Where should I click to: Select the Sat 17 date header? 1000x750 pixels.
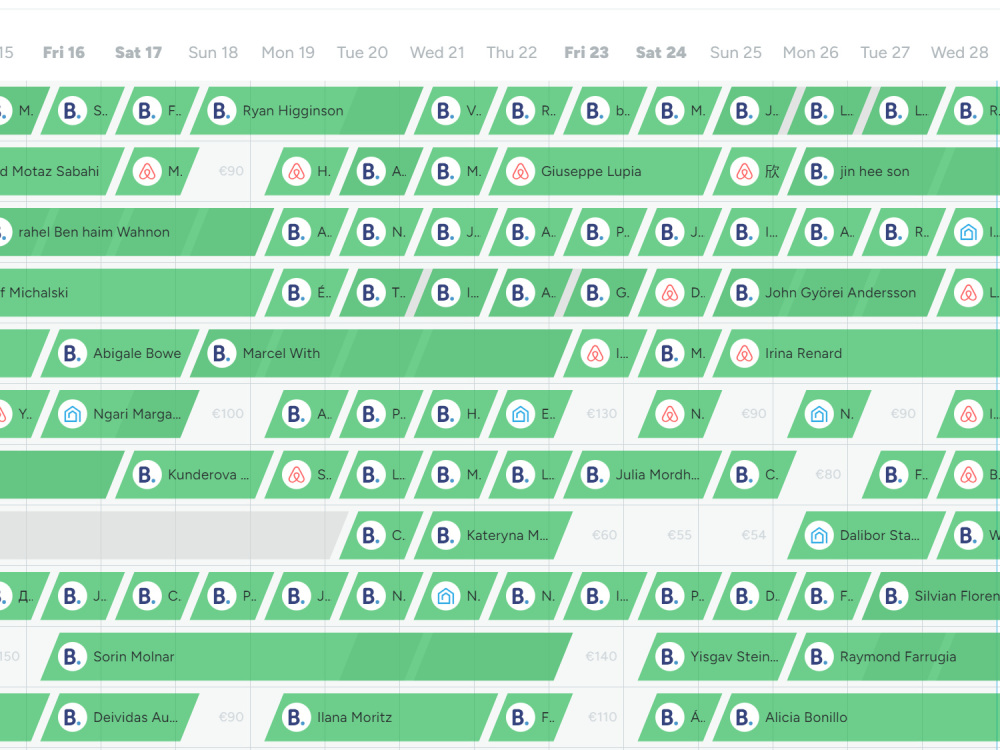(138, 52)
